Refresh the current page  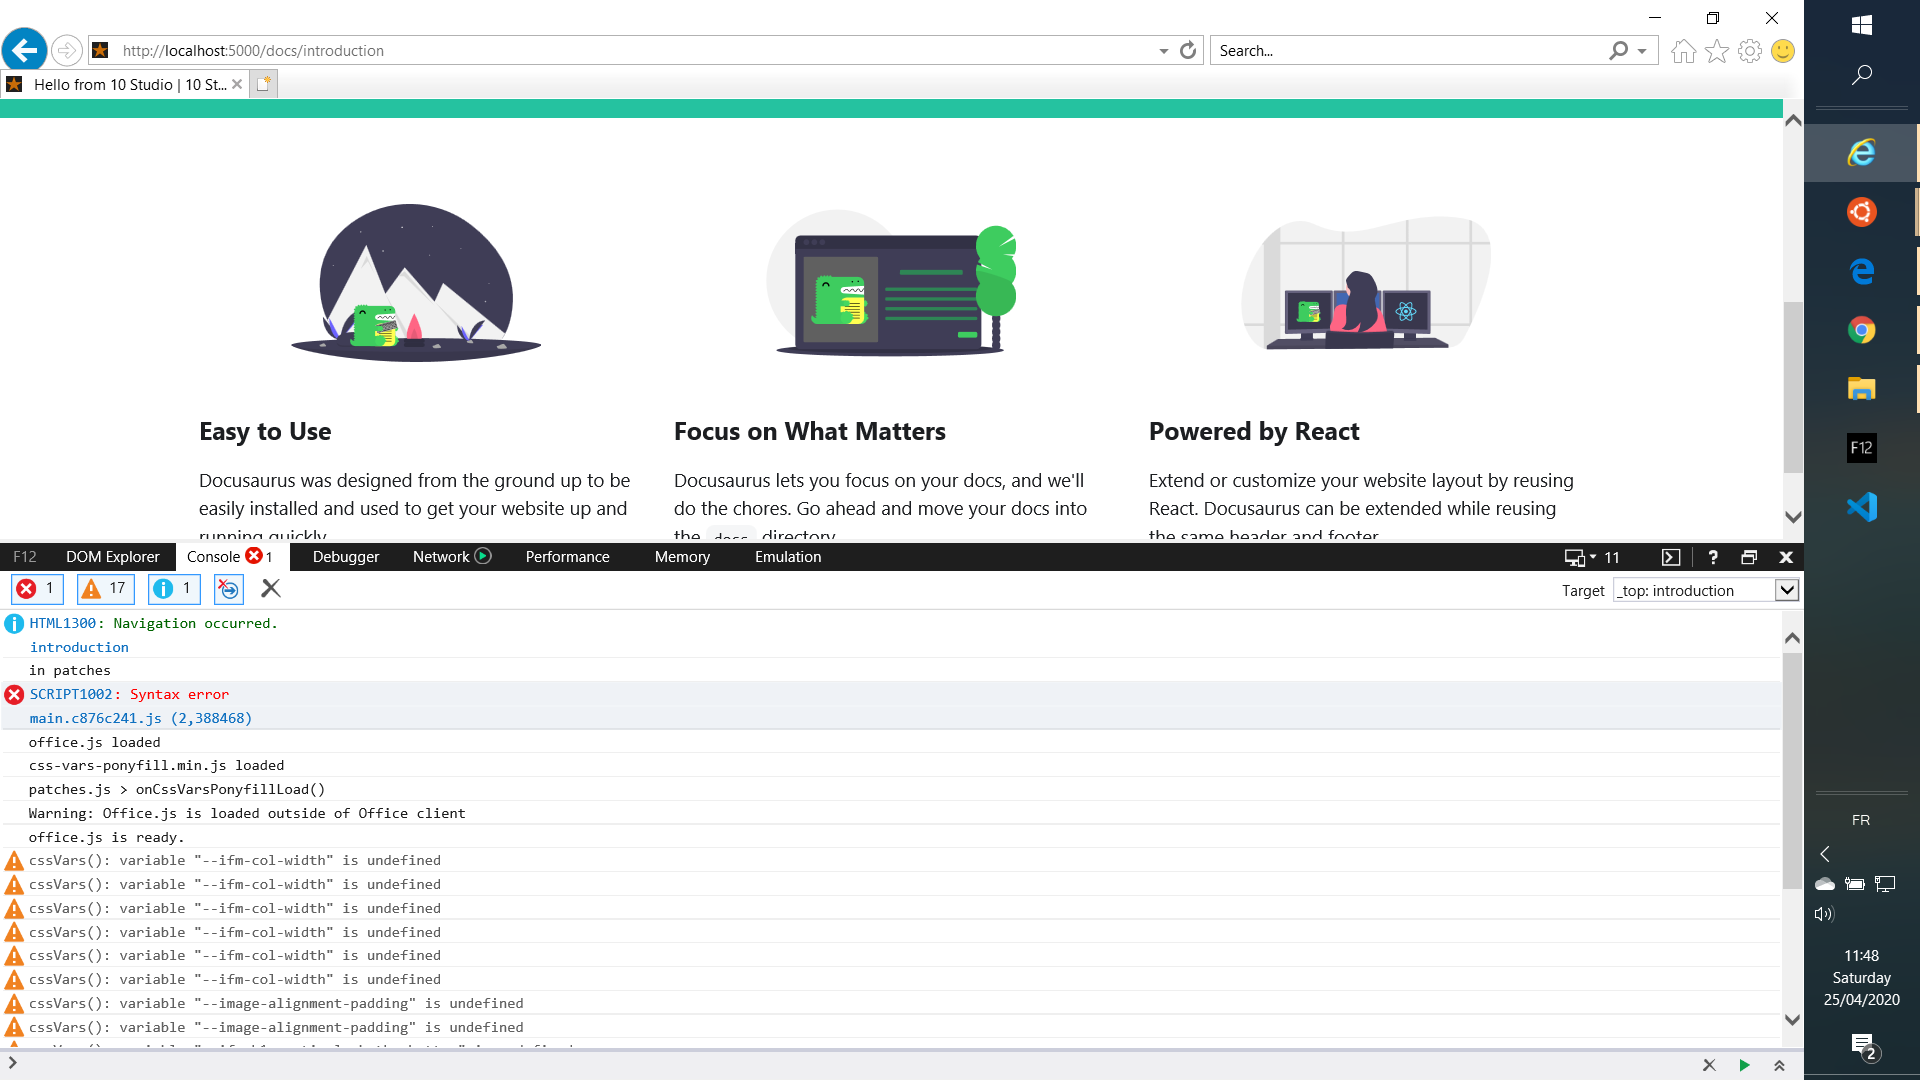pyautogui.click(x=1187, y=50)
